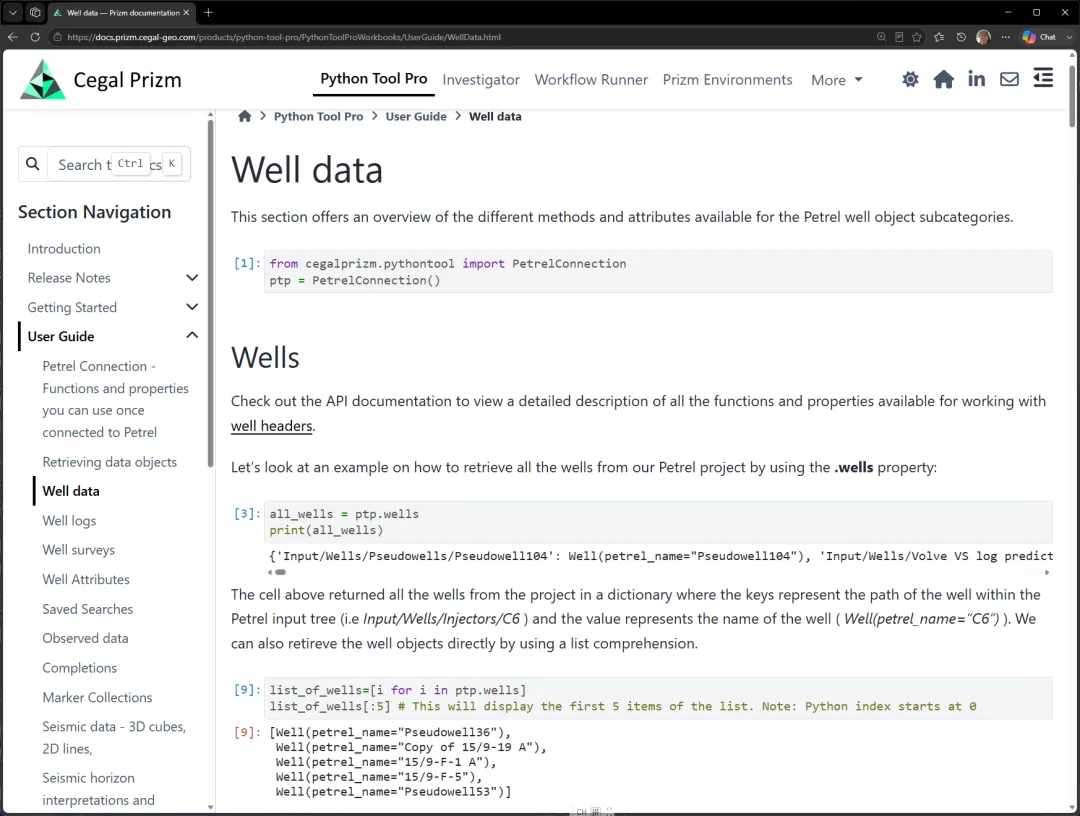Click the ptp = PetrelConnection() code line
Image resolution: width=1080 pixels, height=816 pixels.
(355, 280)
